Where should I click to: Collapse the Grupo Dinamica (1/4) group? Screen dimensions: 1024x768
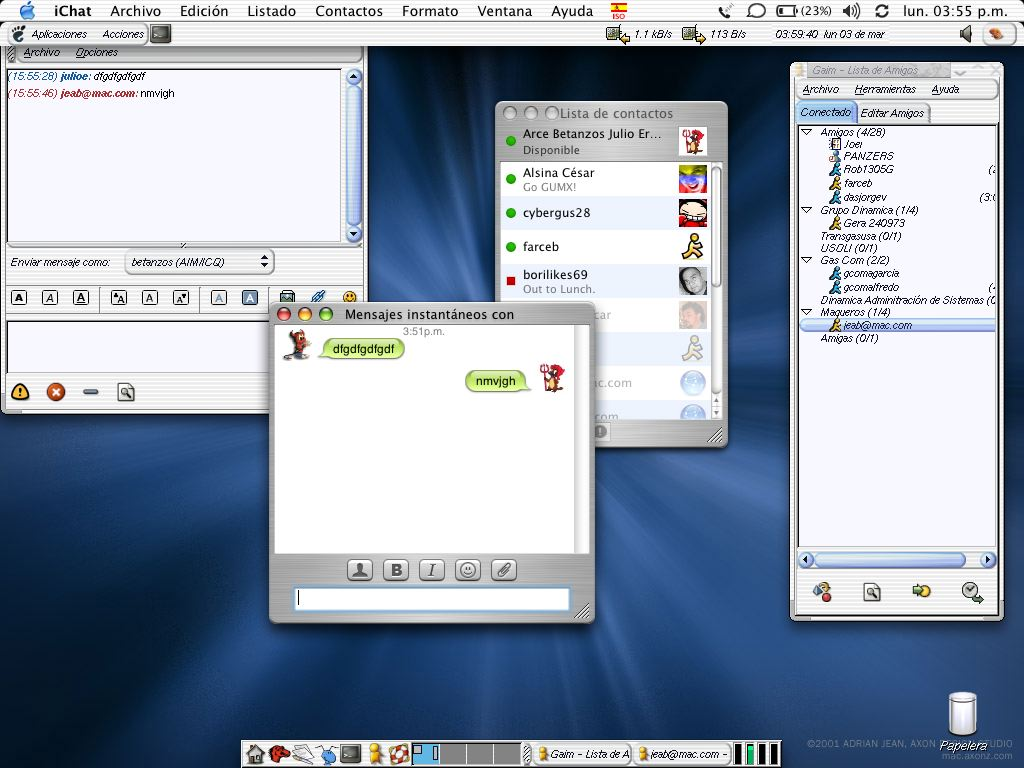click(x=807, y=210)
